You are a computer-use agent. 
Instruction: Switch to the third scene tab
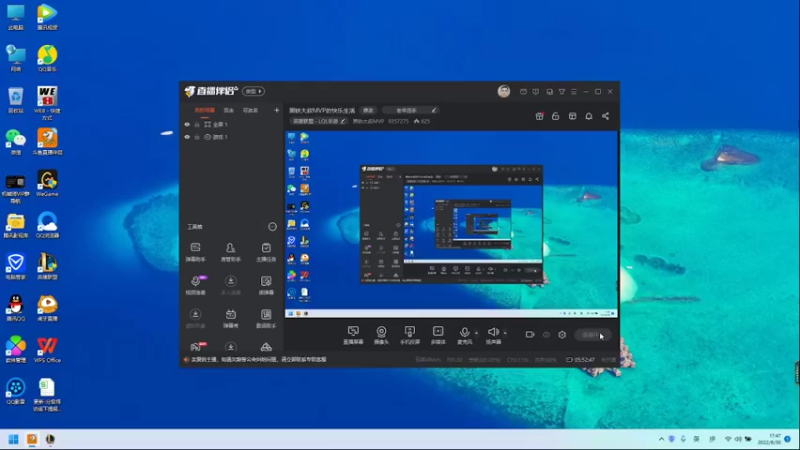point(250,110)
